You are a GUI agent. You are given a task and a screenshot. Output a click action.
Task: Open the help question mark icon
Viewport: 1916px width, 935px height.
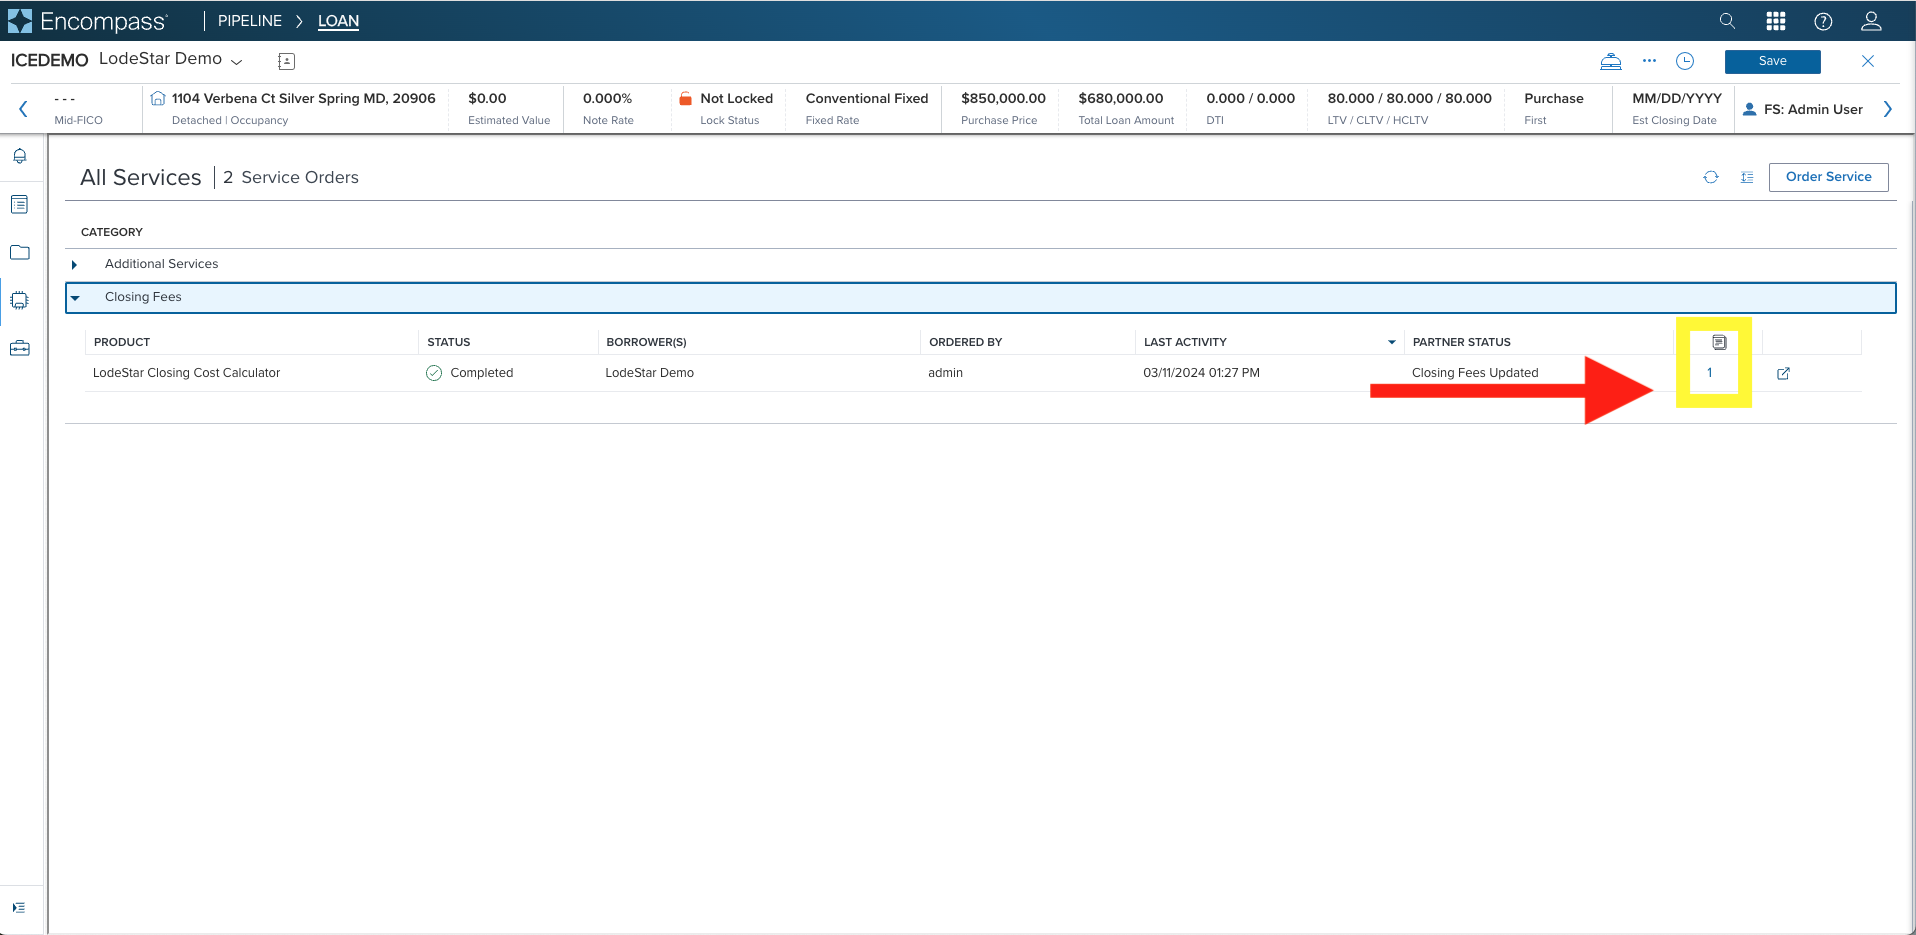pos(1823,21)
